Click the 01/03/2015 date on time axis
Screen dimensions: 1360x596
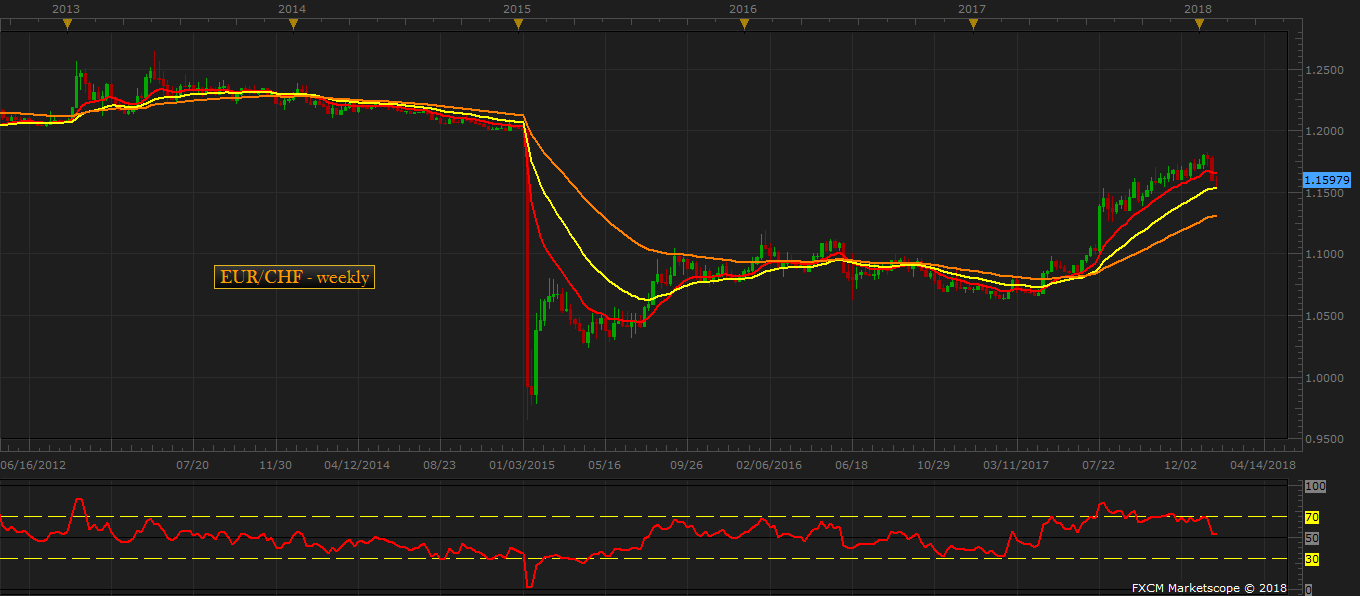coord(521,465)
